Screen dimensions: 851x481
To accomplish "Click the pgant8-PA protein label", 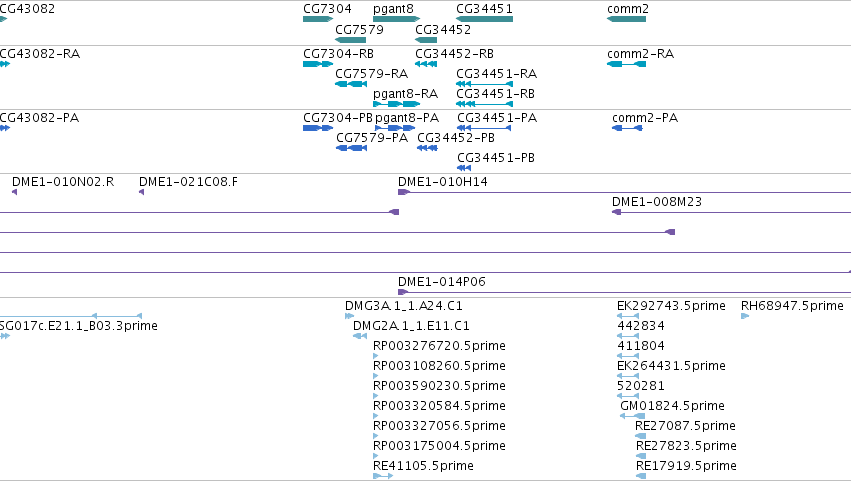I will (x=407, y=118).
